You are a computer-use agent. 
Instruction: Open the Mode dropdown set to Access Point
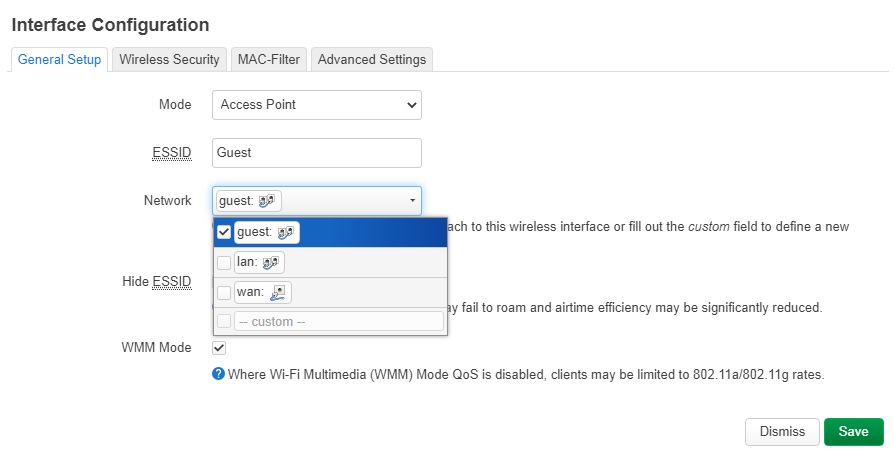coord(316,104)
